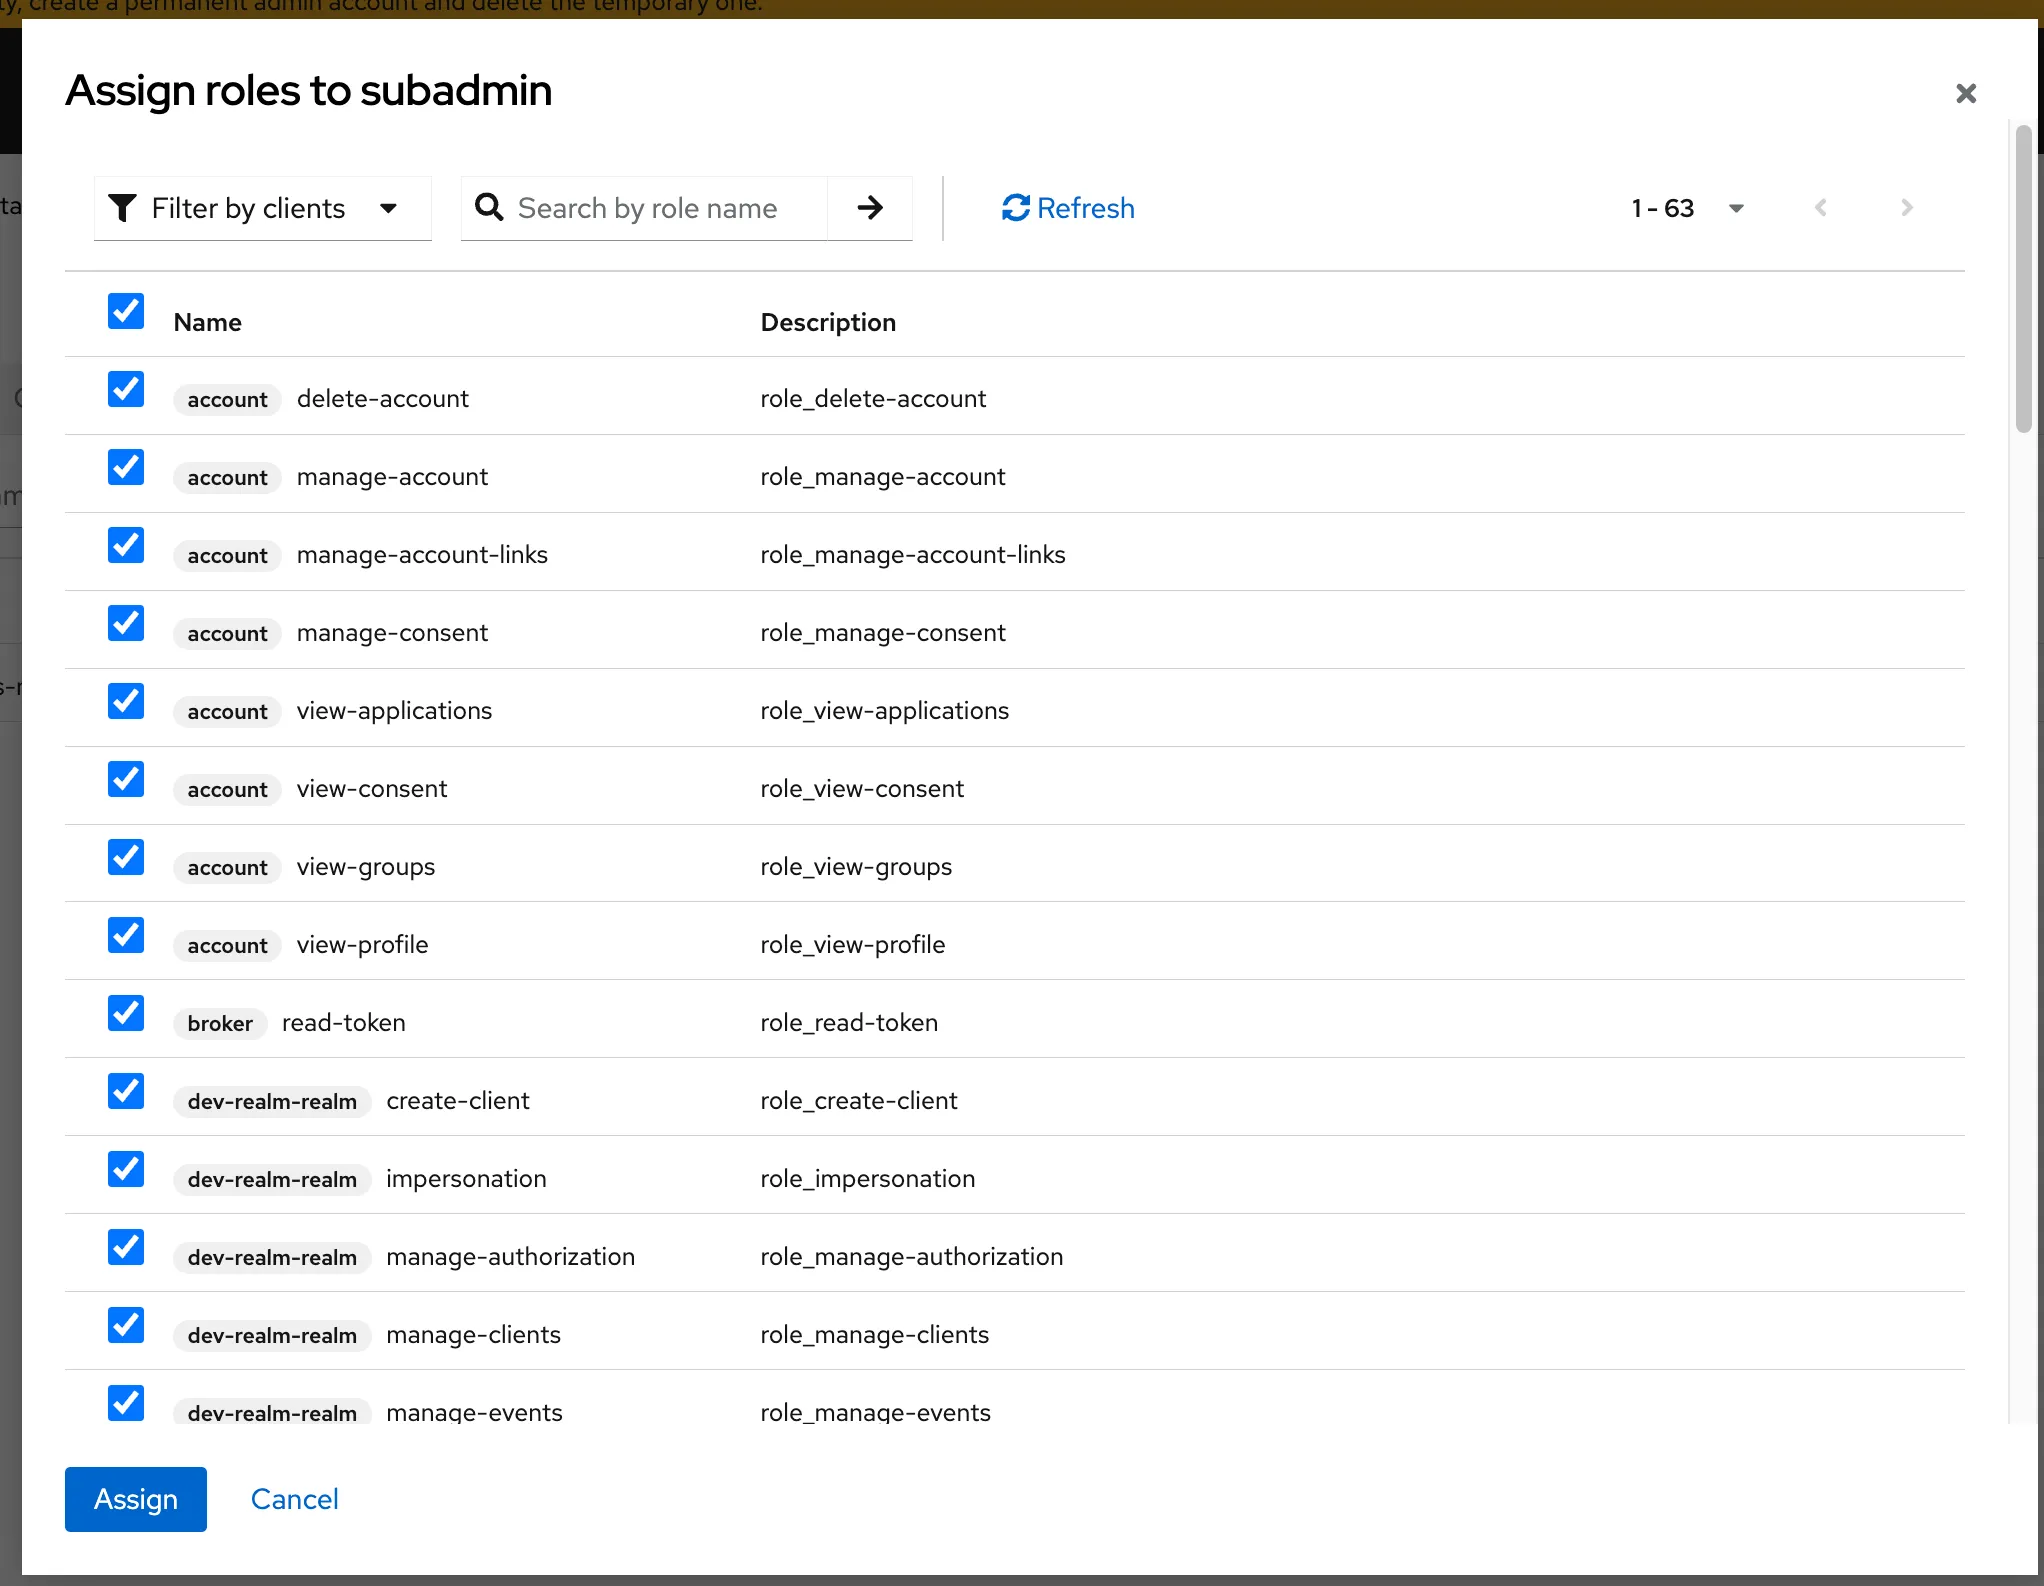The height and width of the screenshot is (1586, 2044).
Task: Click the Refresh circular arrows icon
Action: coord(1016,208)
